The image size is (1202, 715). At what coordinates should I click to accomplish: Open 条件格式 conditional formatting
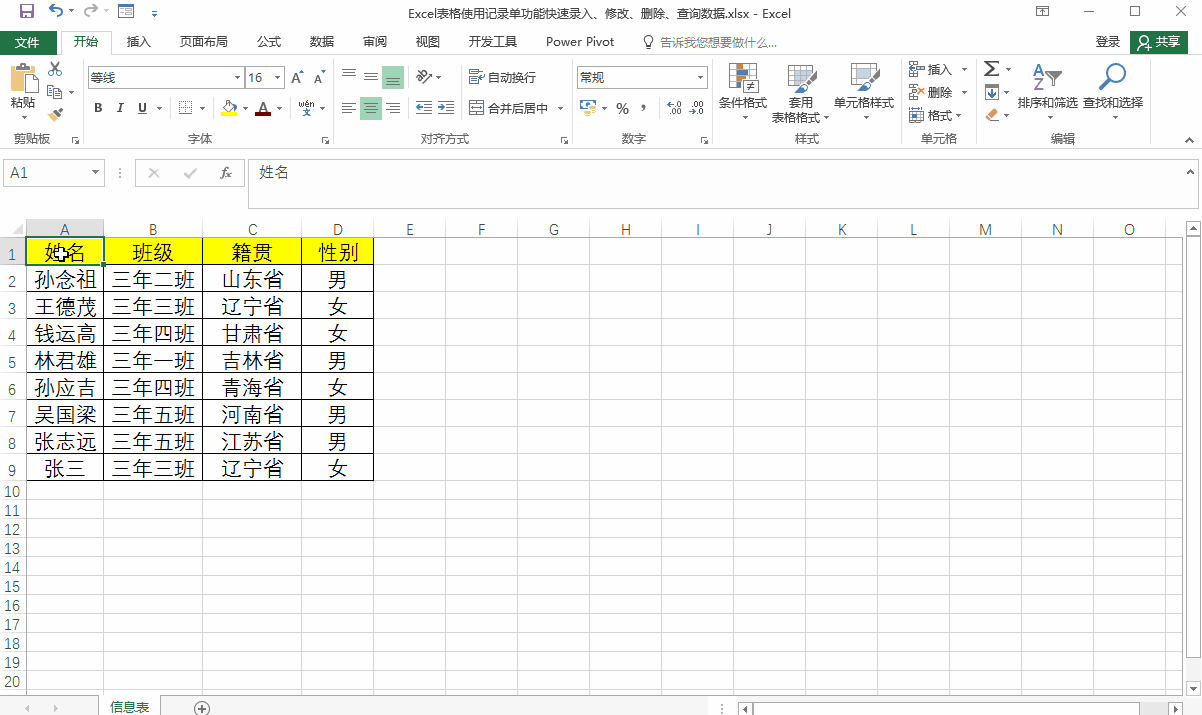click(x=743, y=93)
